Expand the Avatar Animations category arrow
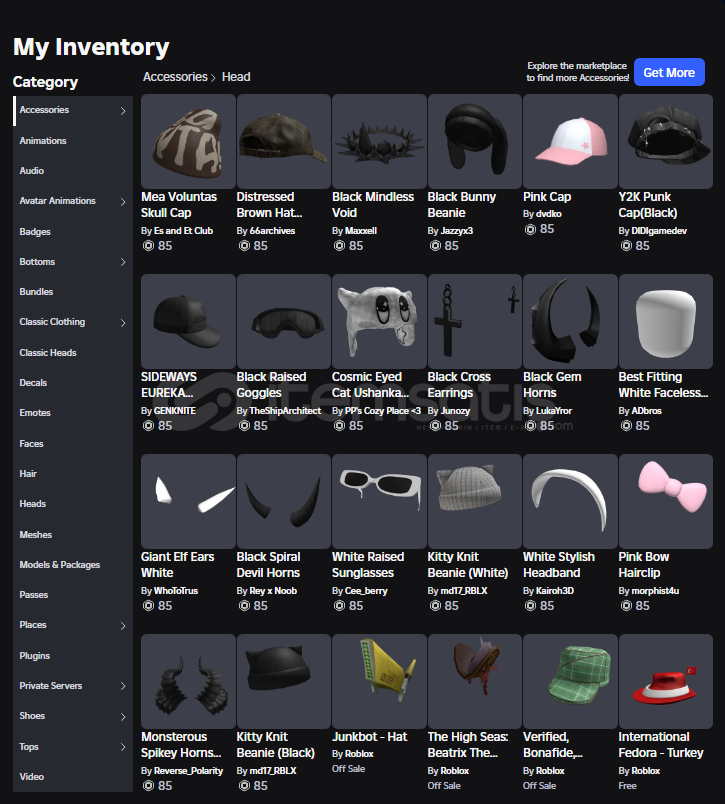The width and height of the screenshot is (725, 804). click(123, 202)
